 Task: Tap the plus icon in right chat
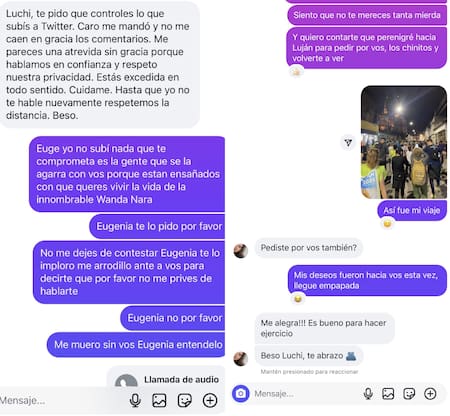point(430,394)
